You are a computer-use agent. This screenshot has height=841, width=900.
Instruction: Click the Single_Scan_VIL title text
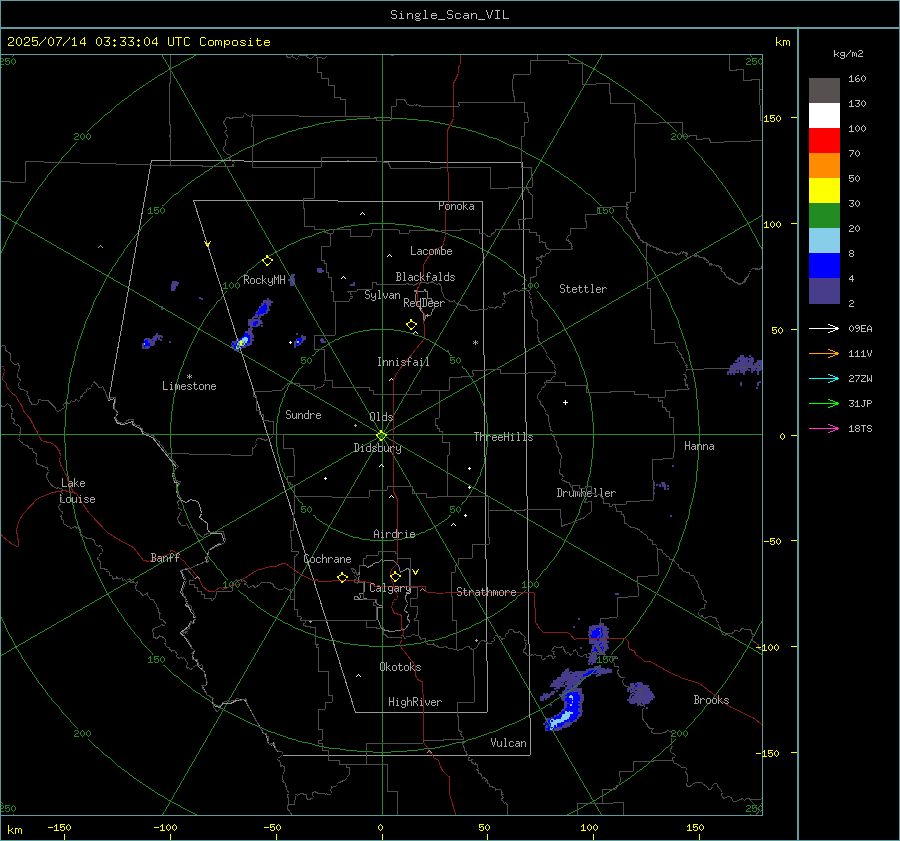click(x=449, y=15)
